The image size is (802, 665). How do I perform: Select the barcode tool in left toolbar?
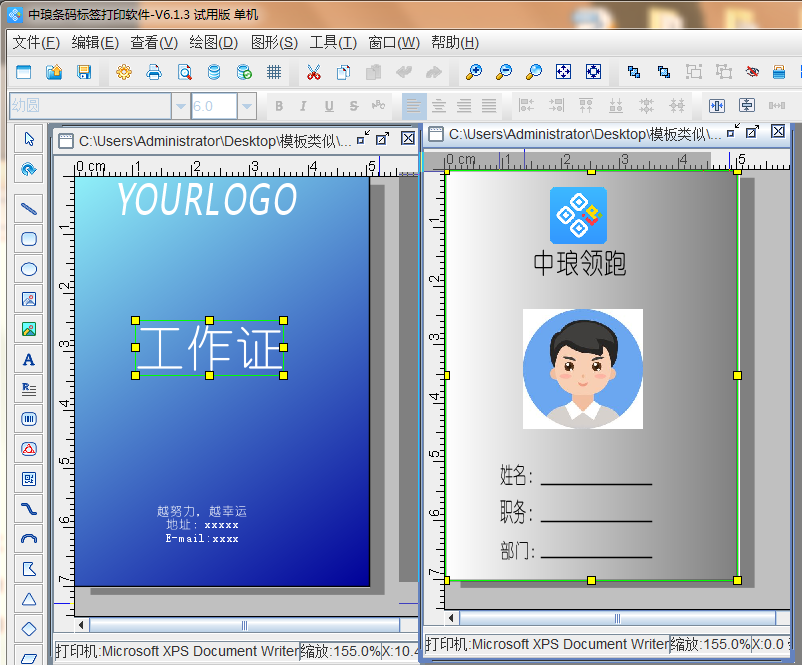click(x=27, y=419)
